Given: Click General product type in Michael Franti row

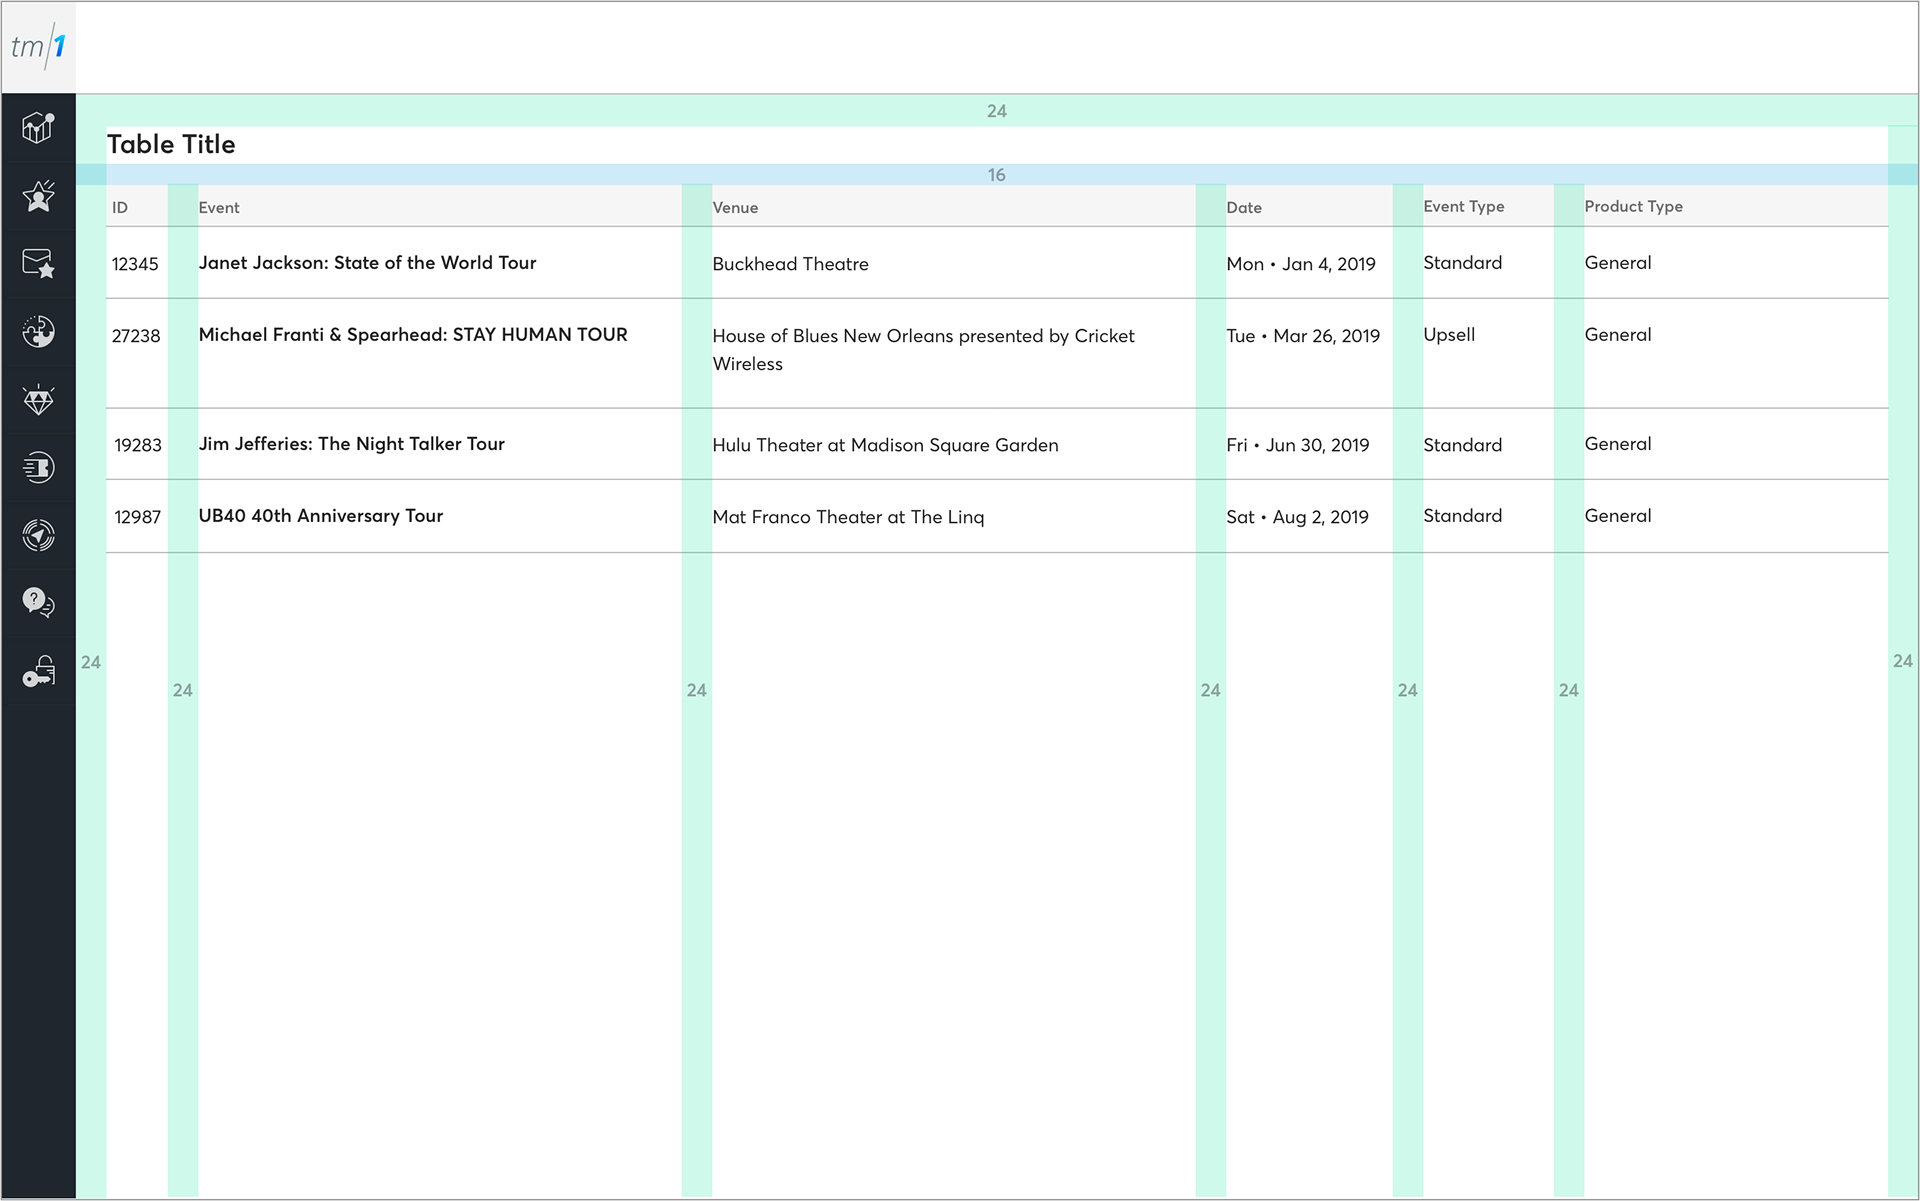Looking at the screenshot, I should [1617, 335].
